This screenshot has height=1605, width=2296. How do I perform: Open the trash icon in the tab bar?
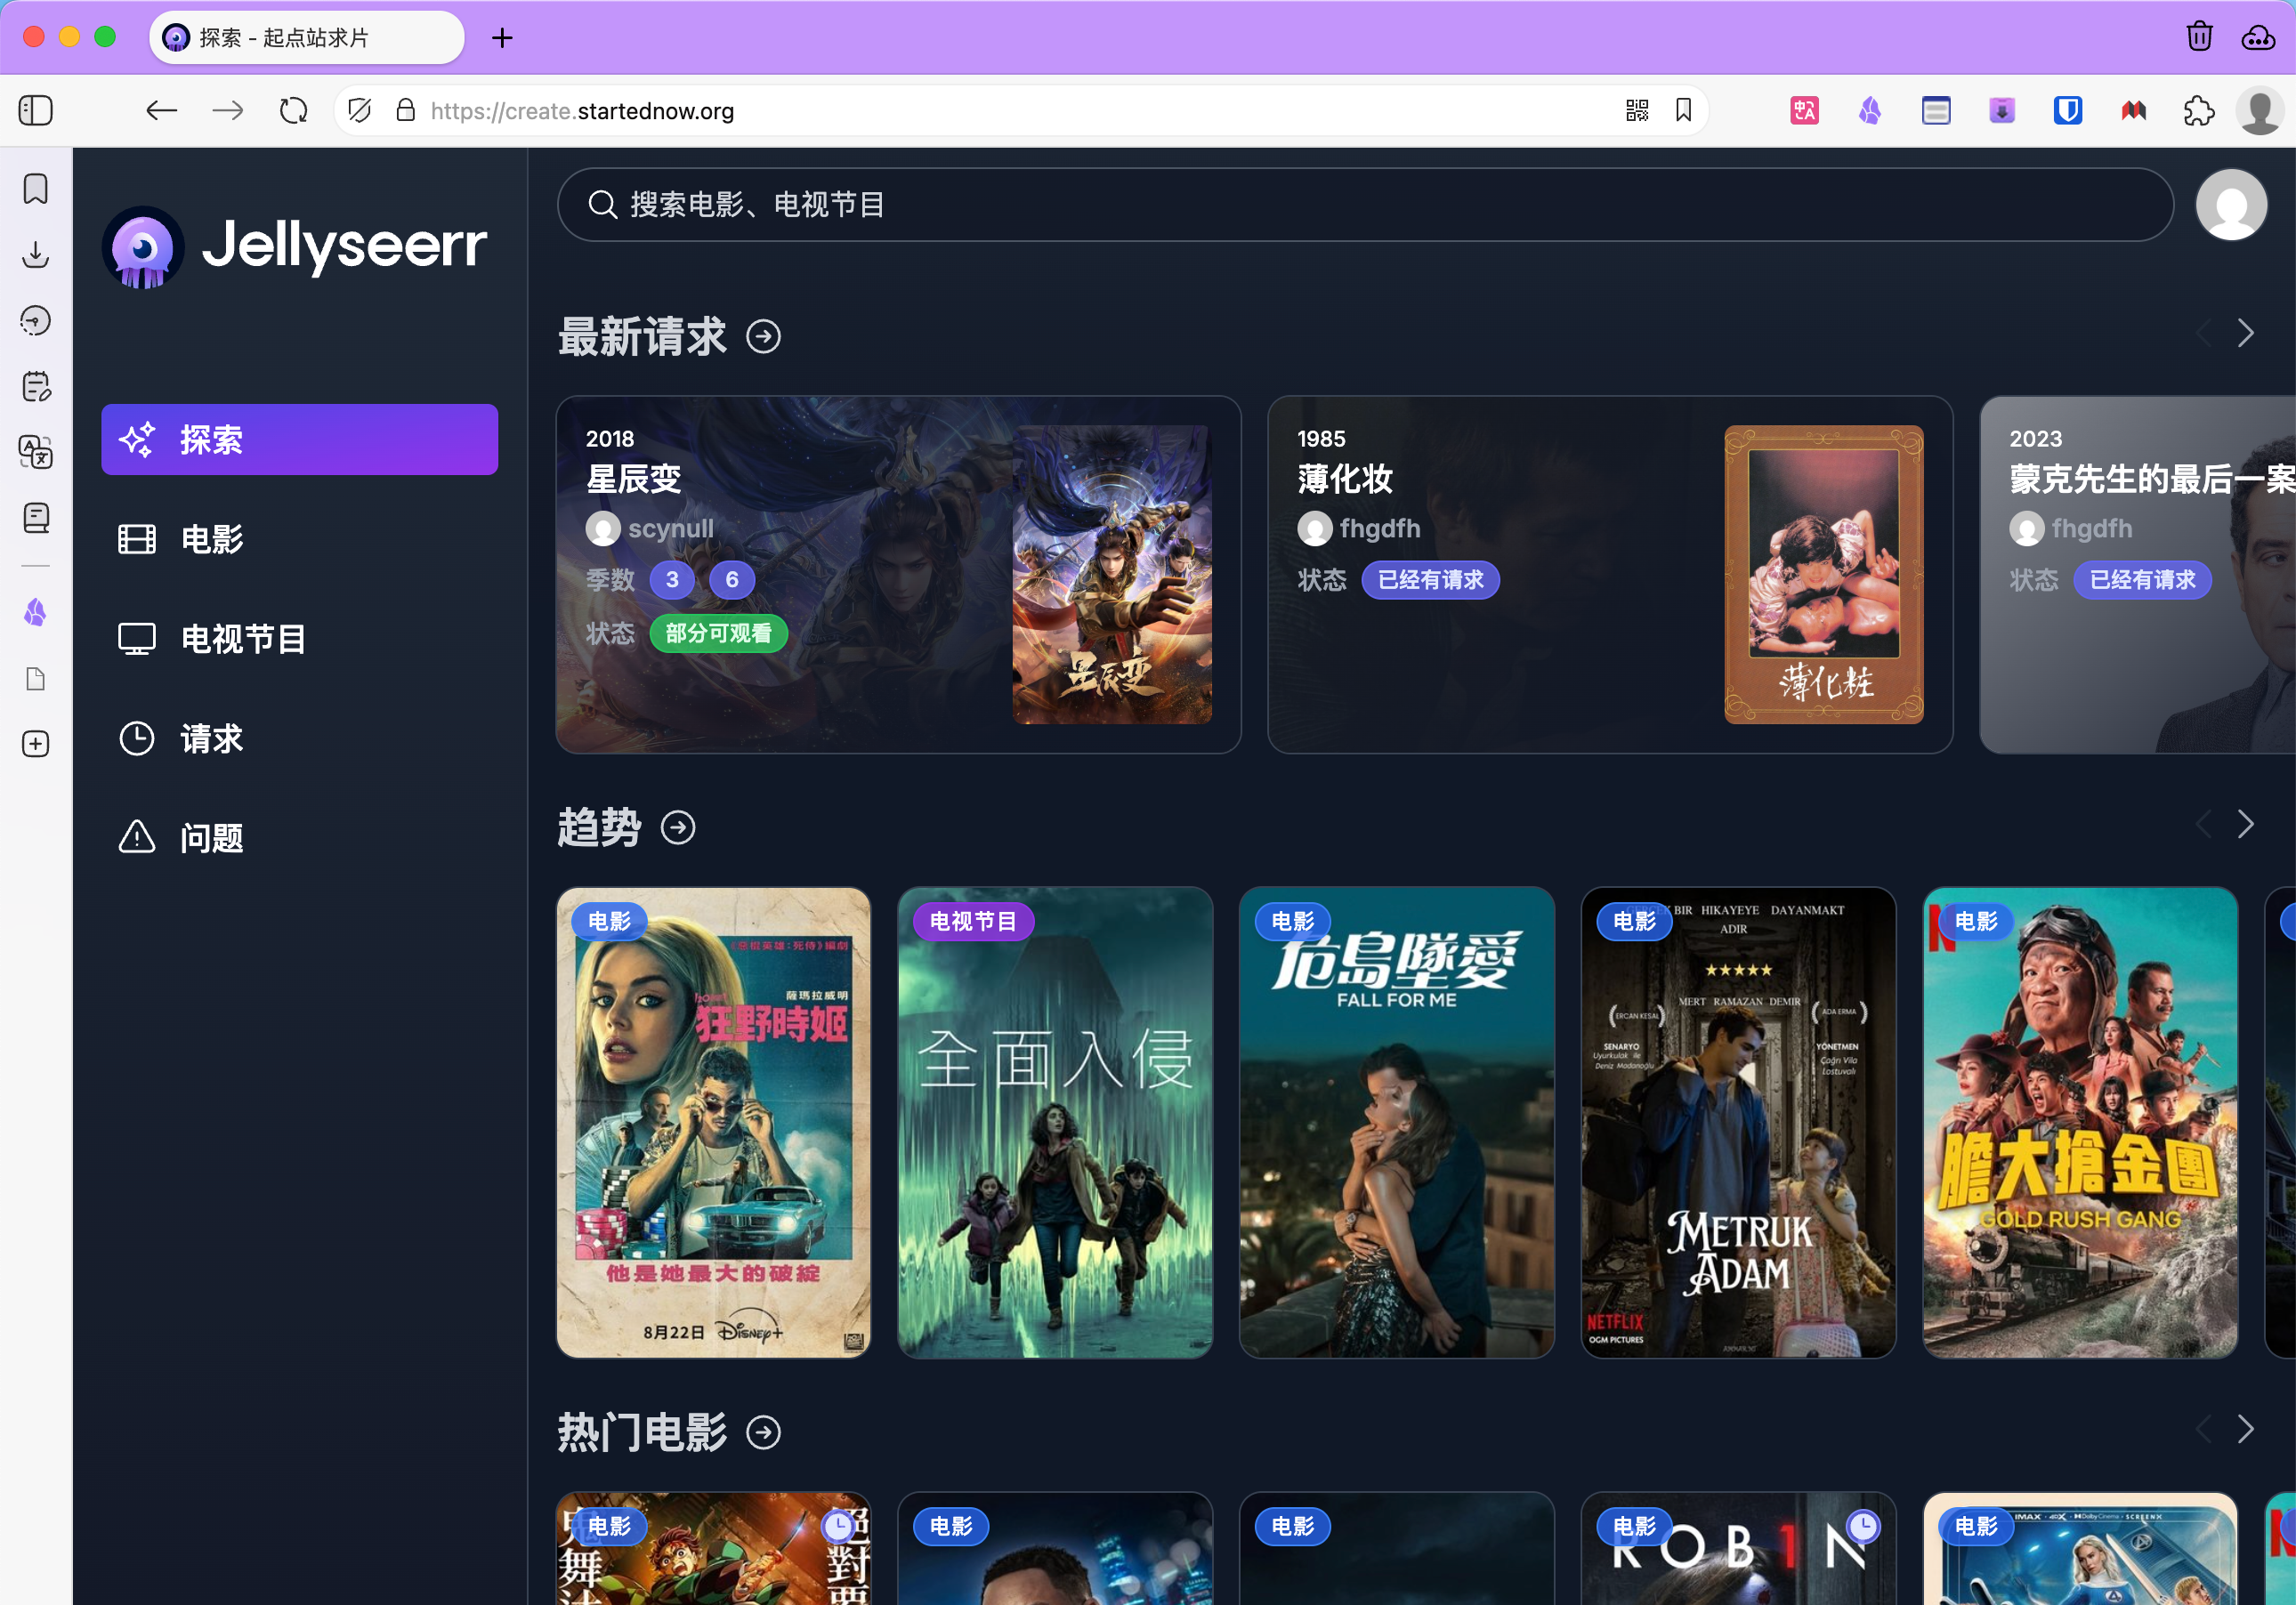click(2199, 37)
